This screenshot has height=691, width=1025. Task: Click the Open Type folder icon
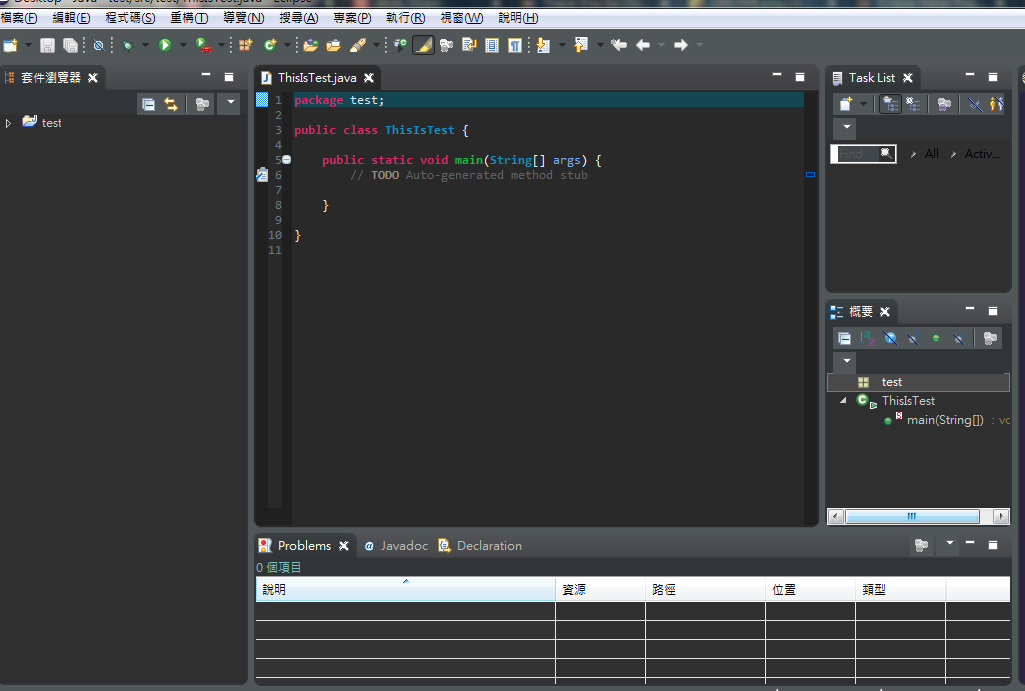click(x=311, y=45)
